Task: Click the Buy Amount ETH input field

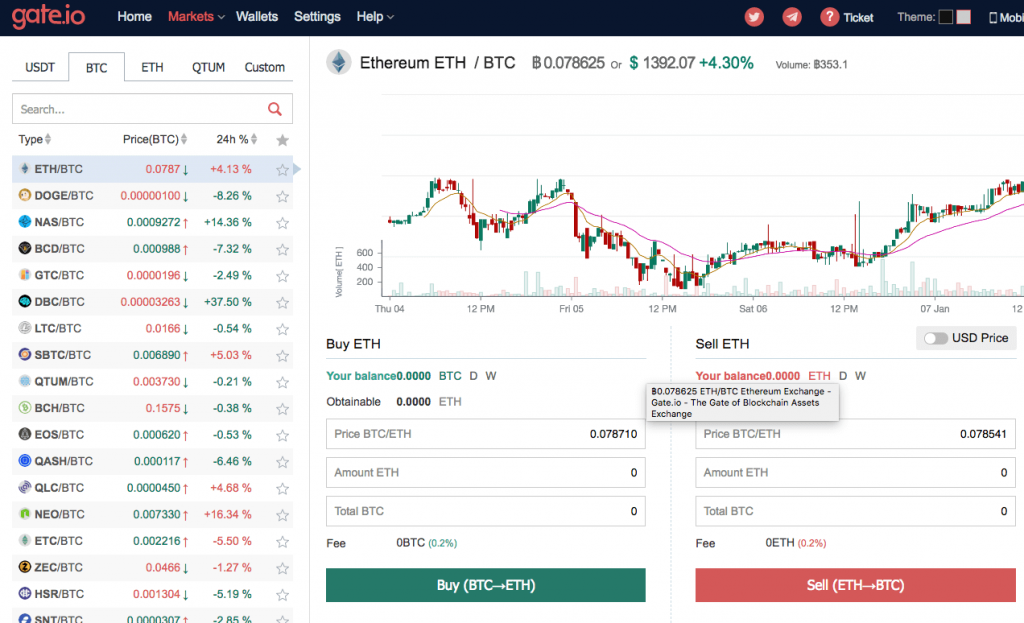Action: point(486,472)
